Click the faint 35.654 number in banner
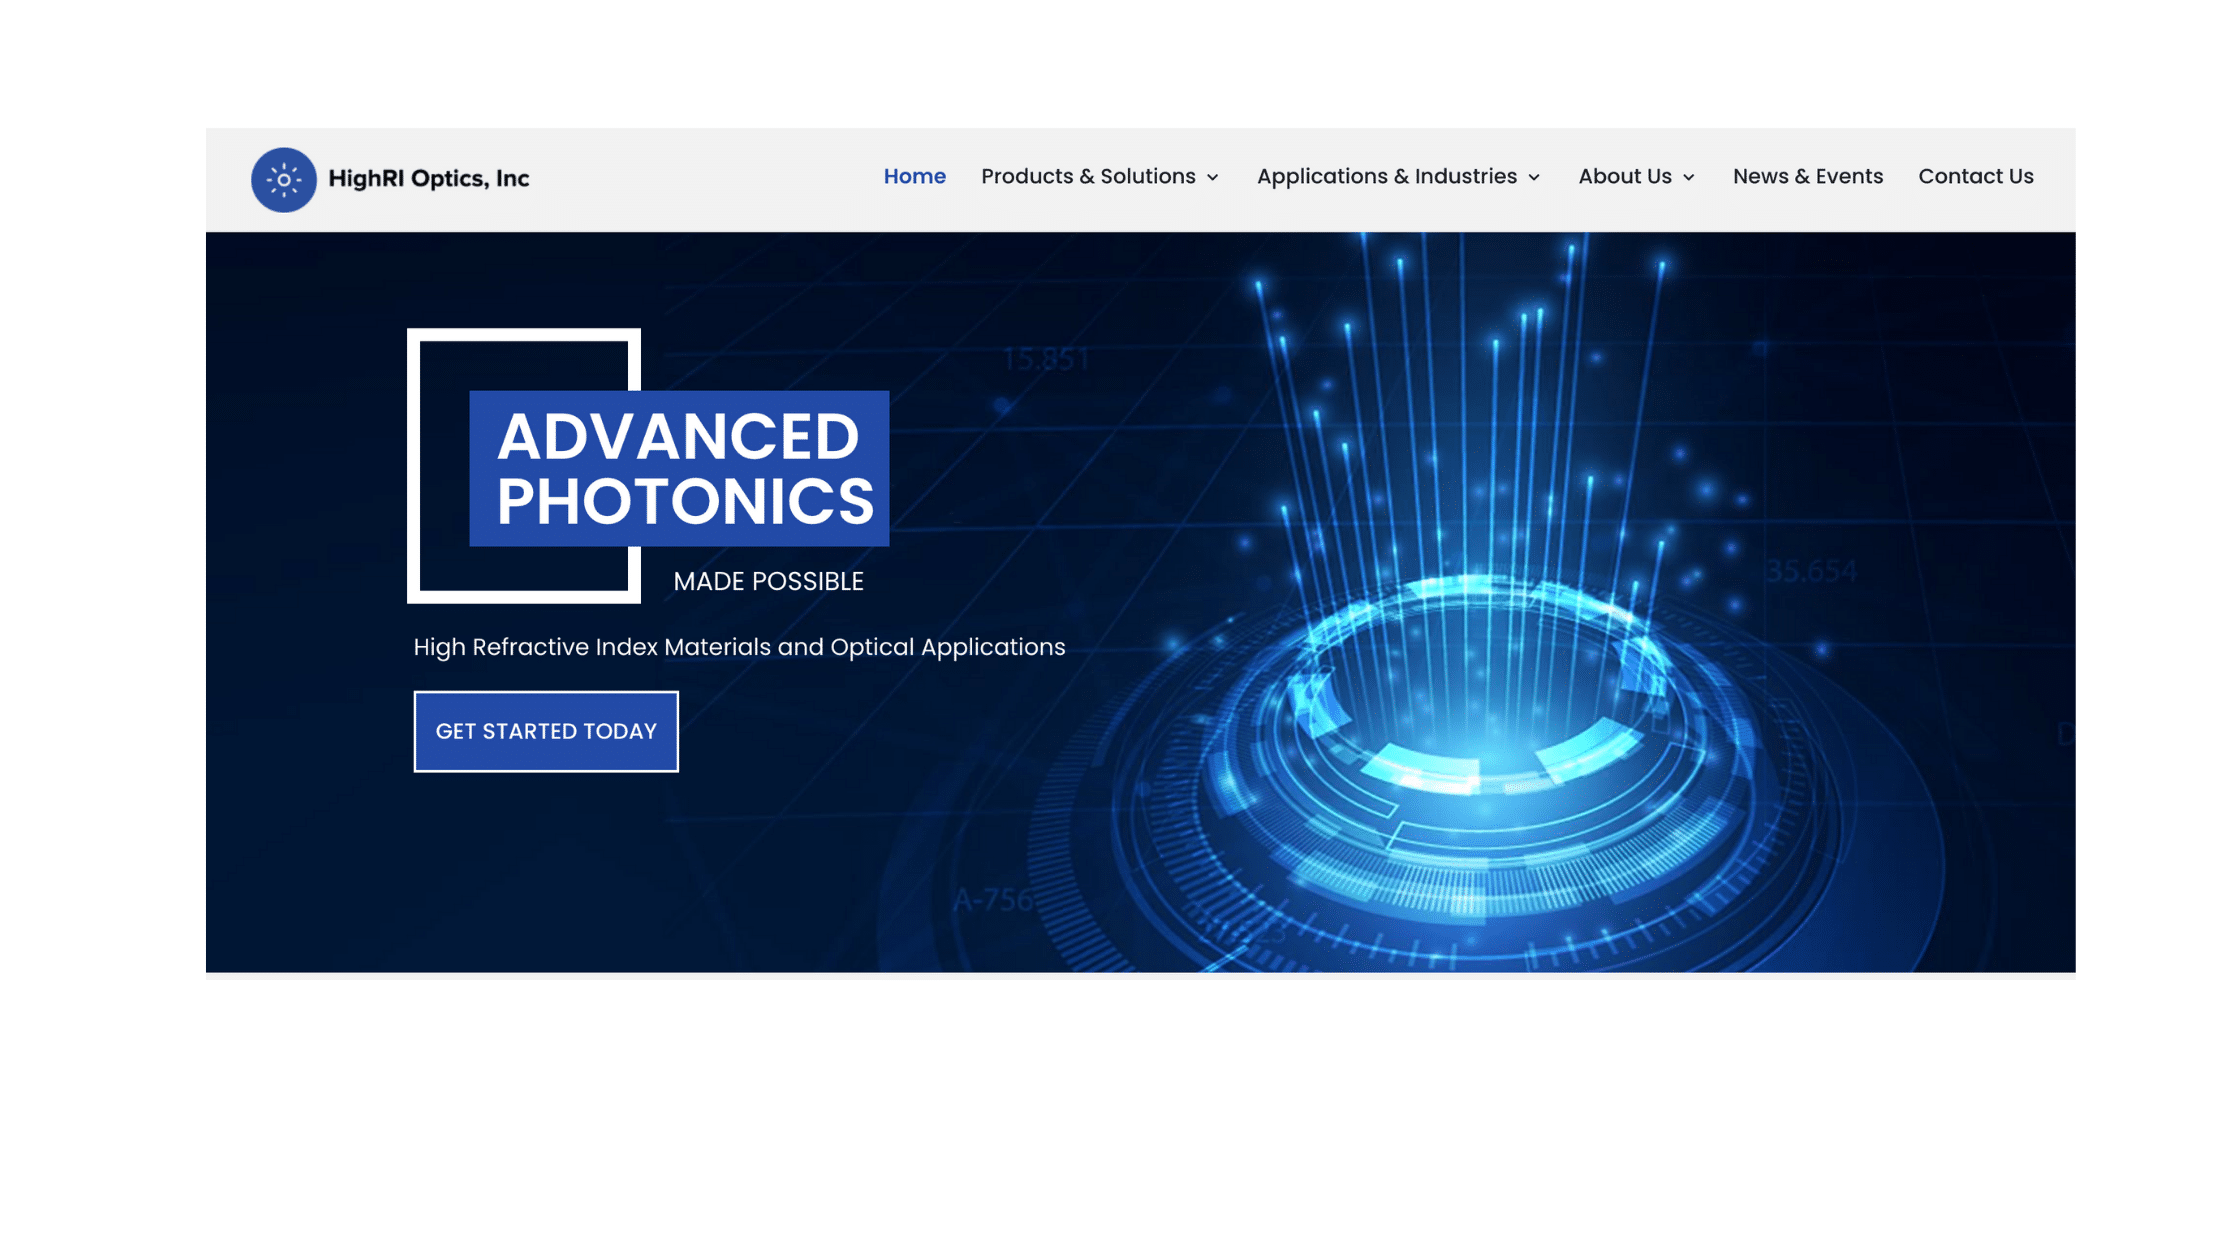 (1810, 571)
